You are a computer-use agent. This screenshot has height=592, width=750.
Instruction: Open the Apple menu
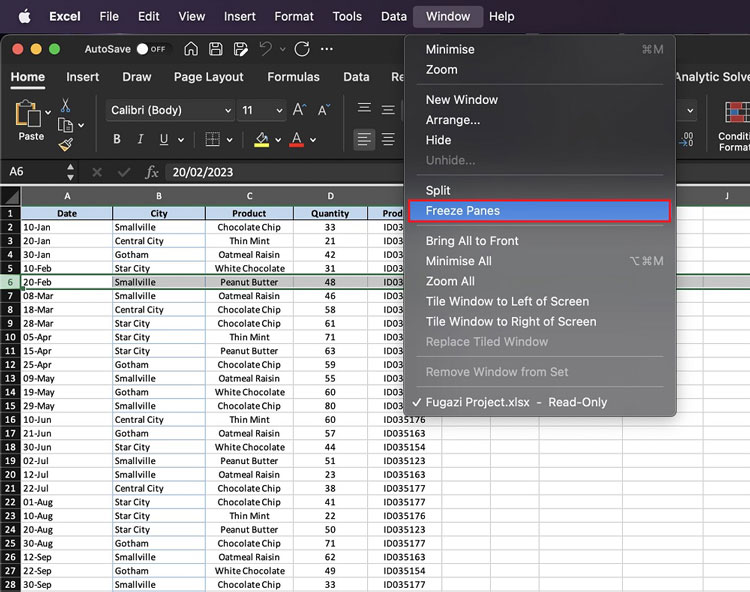click(24, 16)
